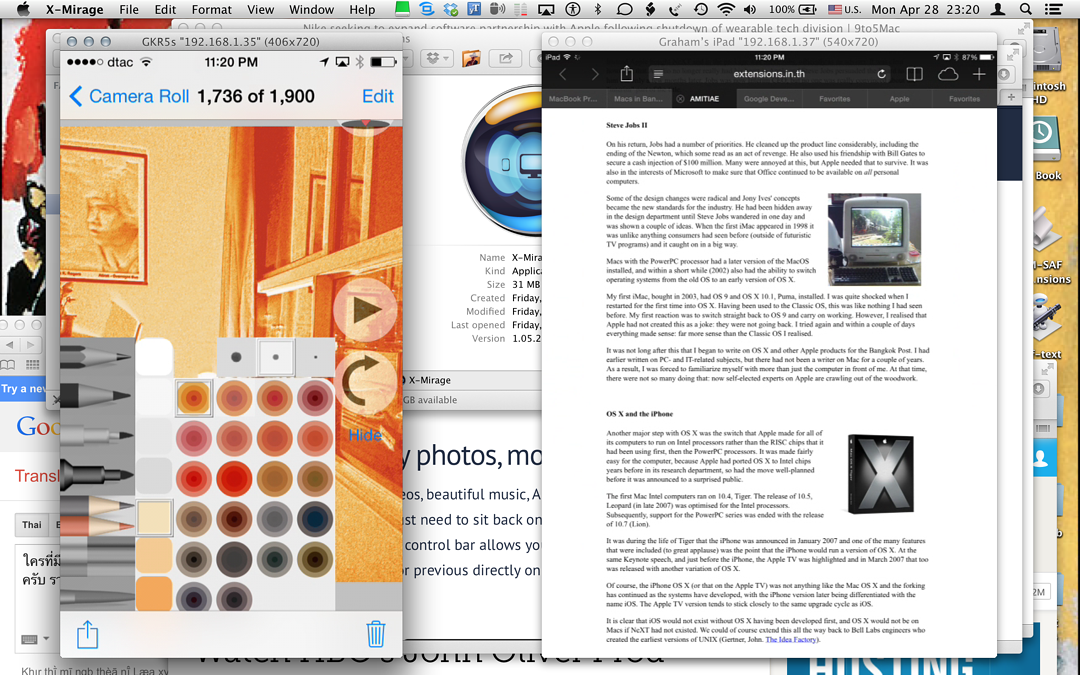Choose the highlighted cream square swatch

154,518
